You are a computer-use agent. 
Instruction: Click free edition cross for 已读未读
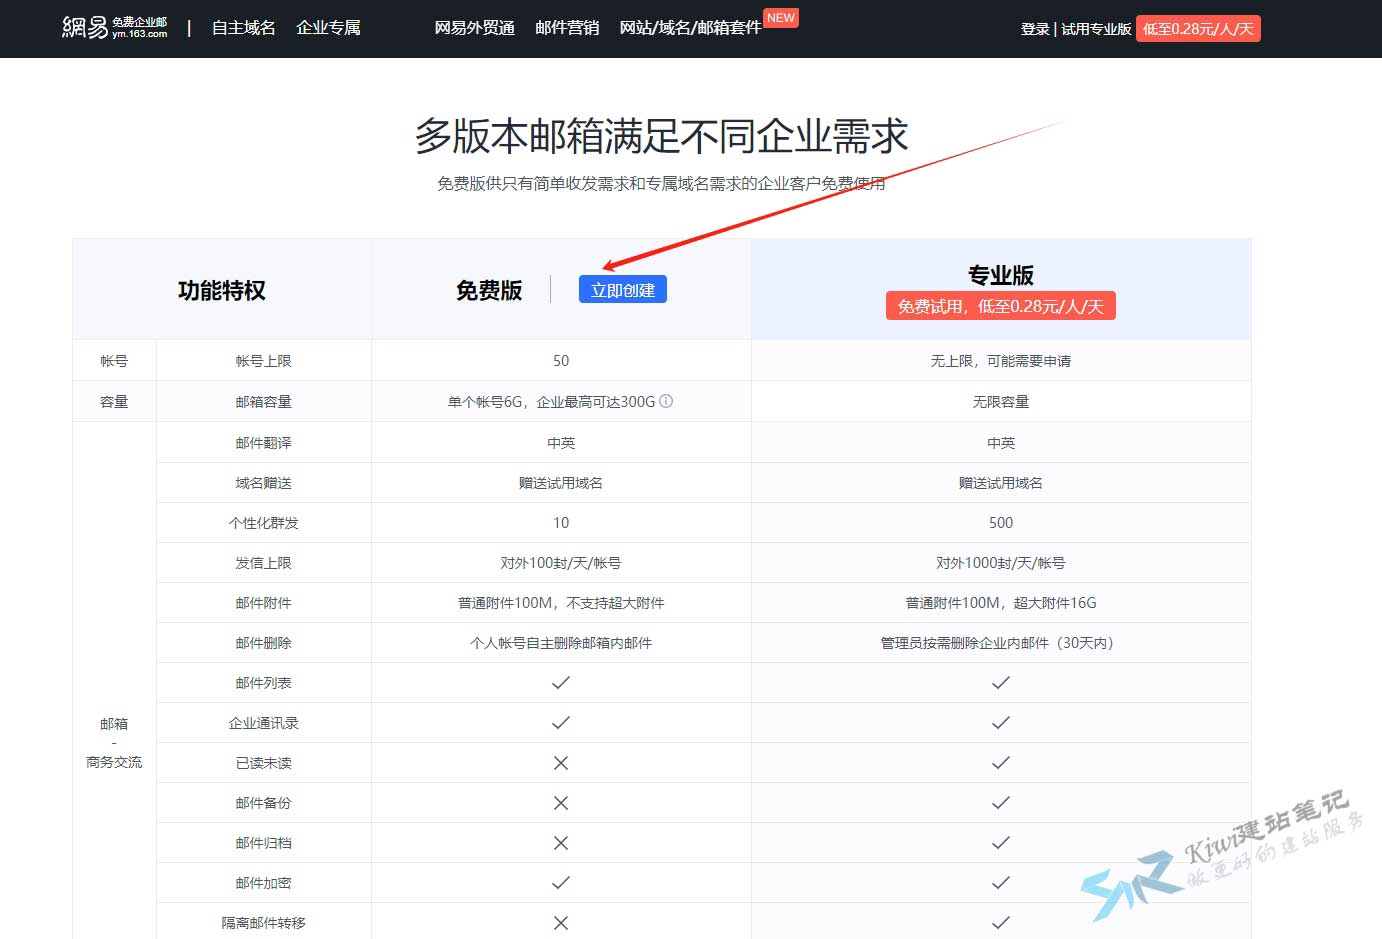pos(561,762)
